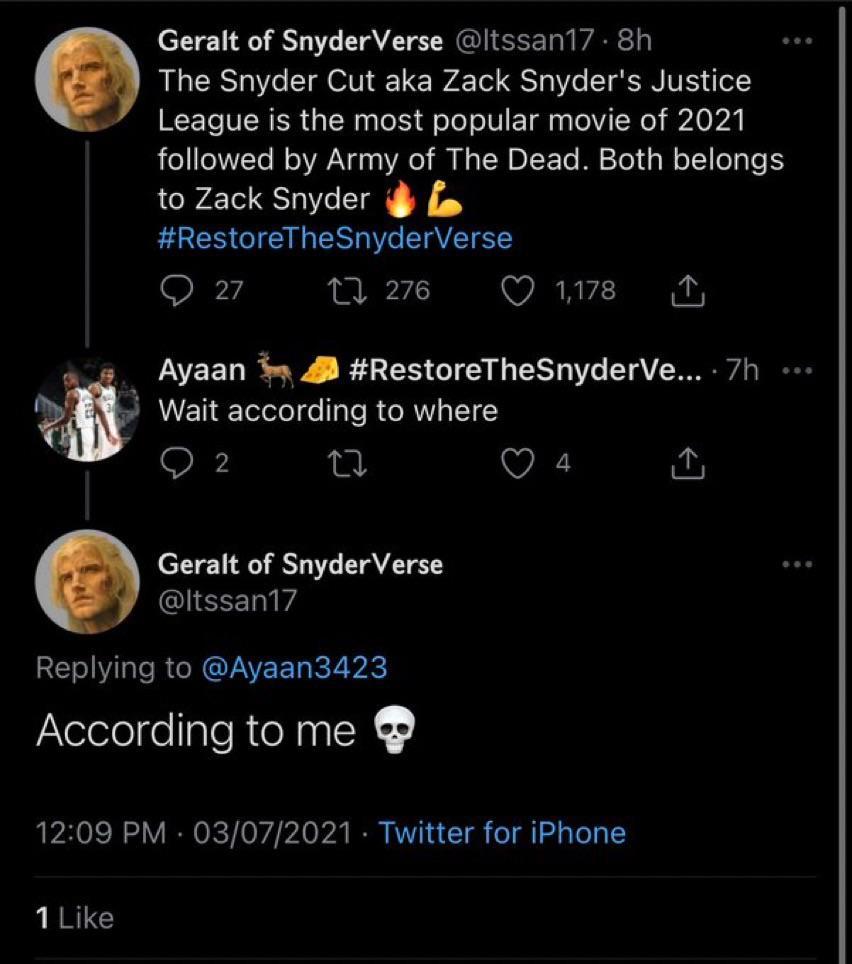Open the @Ayaan3423 mention link
852x964 pixels.
click(x=294, y=668)
